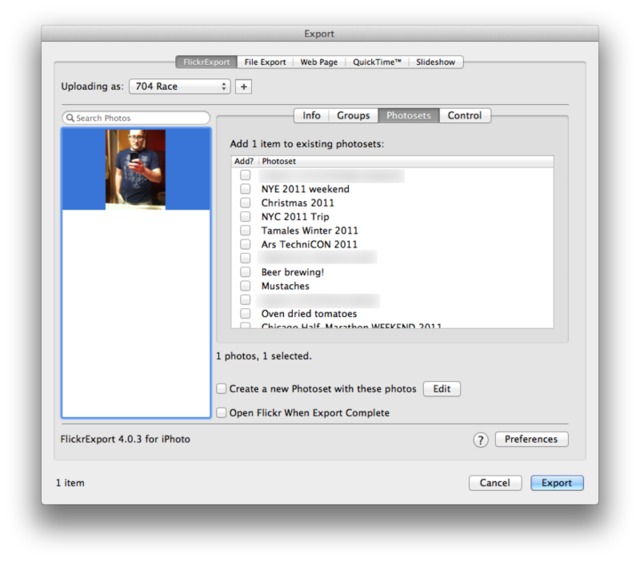Select the Tamales Winter 2011 row text
This screenshot has width=640, height=562.
point(309,231)
